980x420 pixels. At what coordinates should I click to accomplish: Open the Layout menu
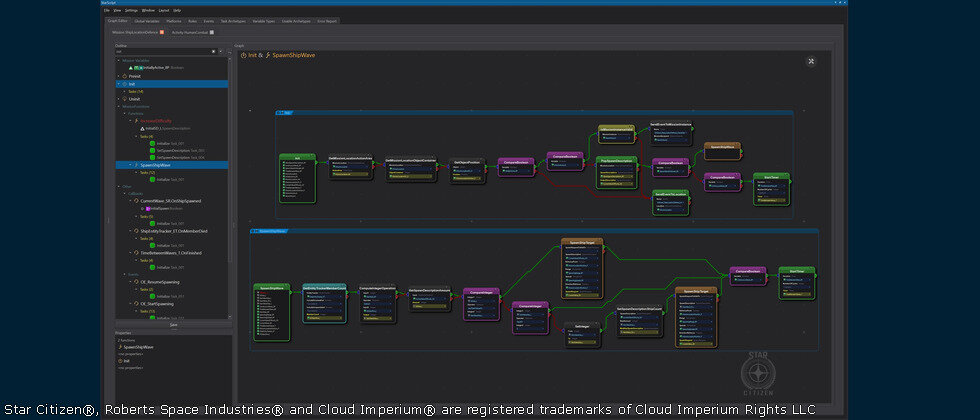click(x=164, y=11)
